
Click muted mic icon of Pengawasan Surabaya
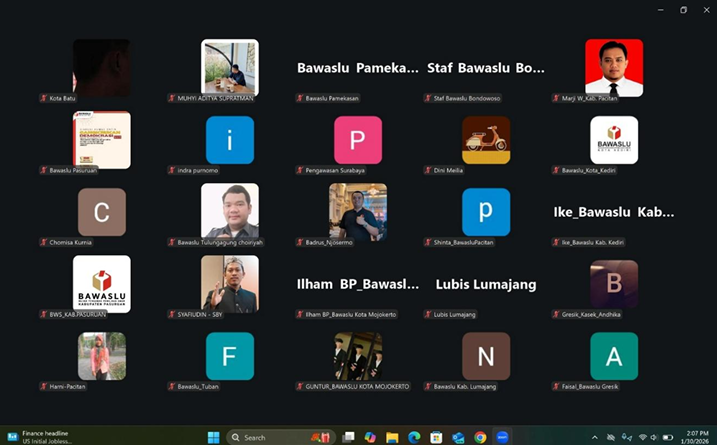pyautogui.click(x=300, y=171)
